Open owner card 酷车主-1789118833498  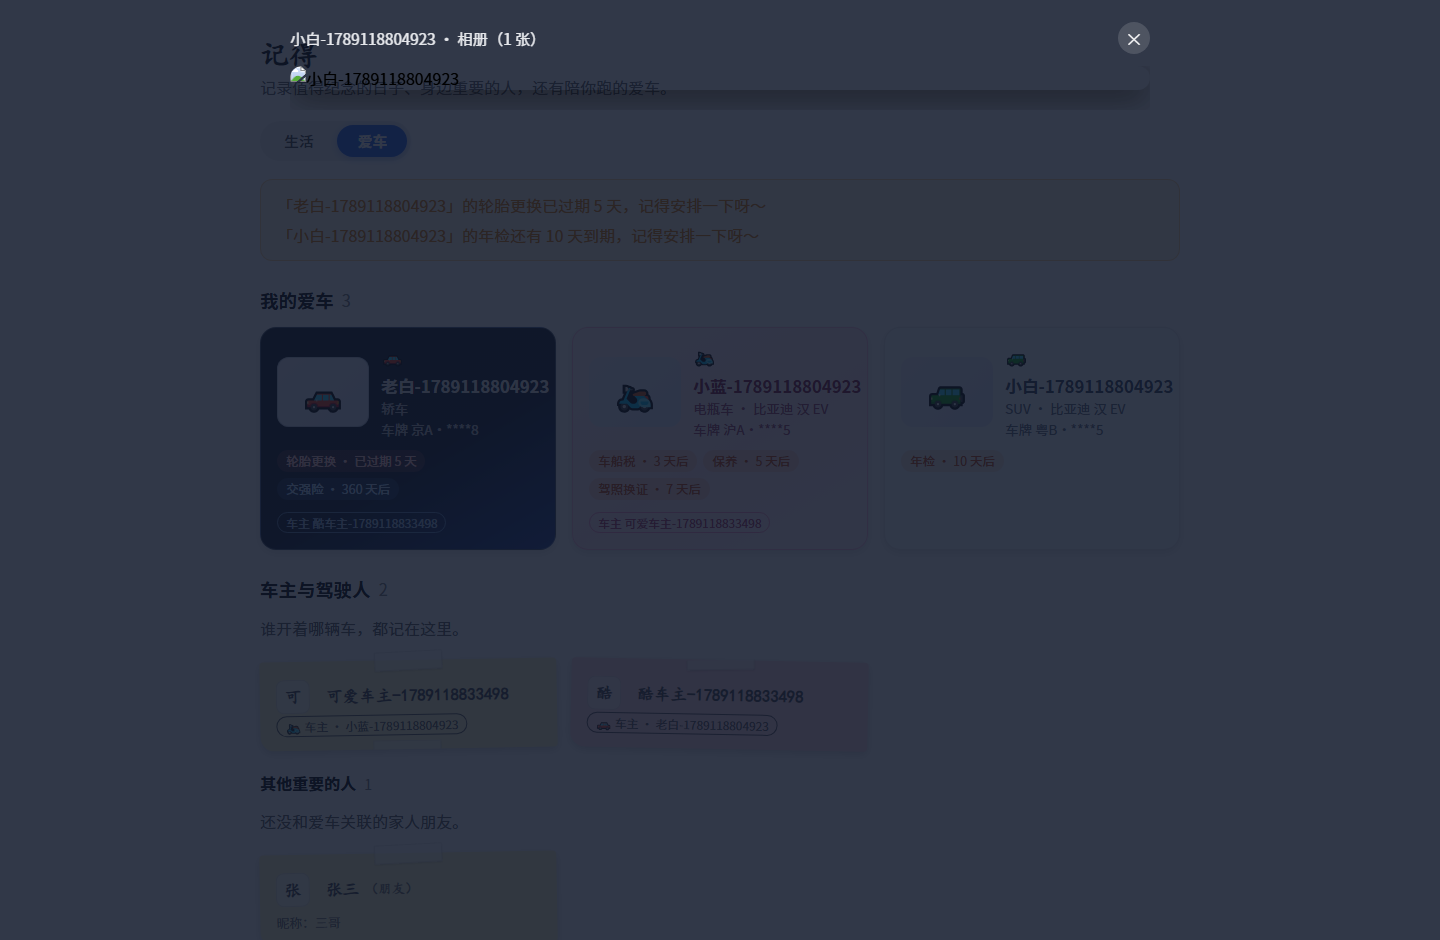pyautogui.click(x=720, y=706)
